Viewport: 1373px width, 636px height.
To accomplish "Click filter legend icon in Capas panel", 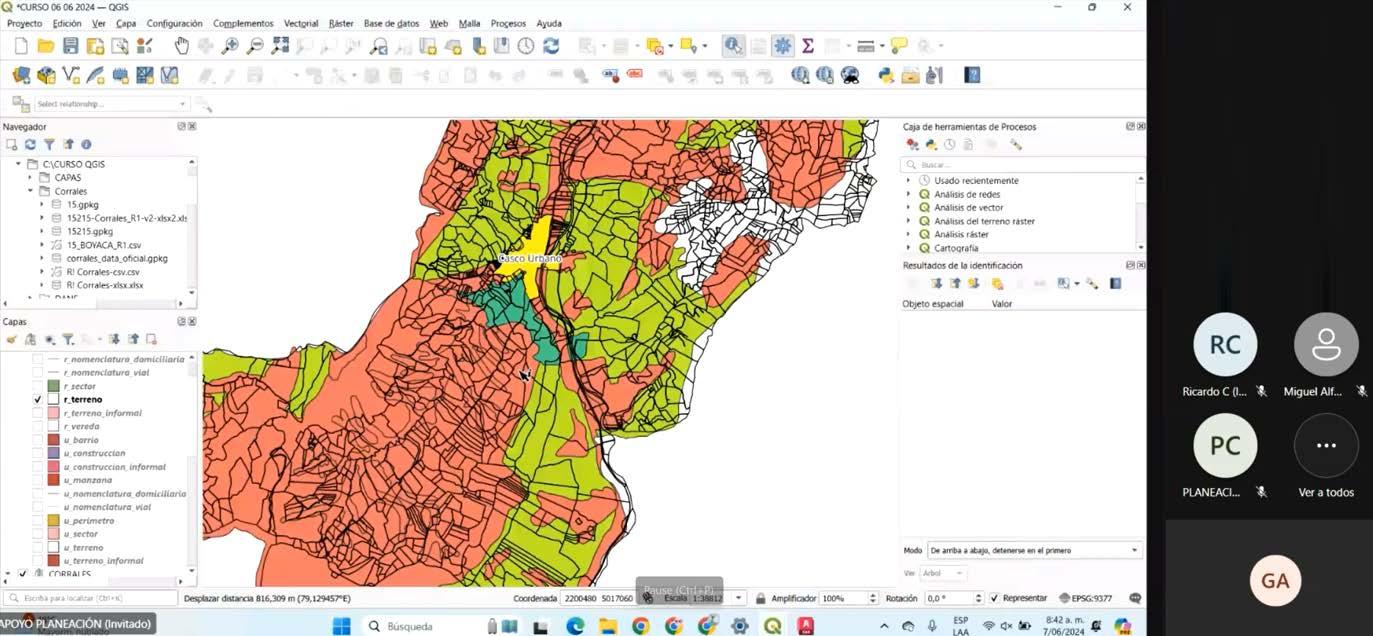I will coord(68,340).
